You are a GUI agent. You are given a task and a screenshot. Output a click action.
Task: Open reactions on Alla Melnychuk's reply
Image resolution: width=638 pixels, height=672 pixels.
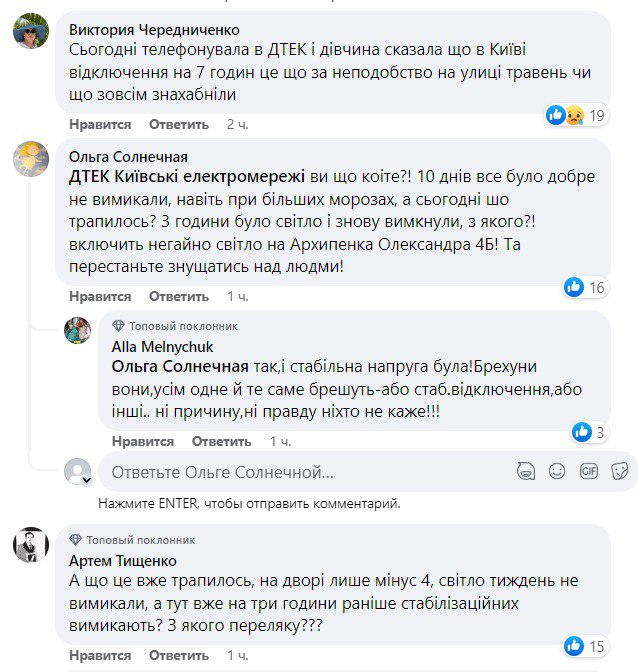point(588,432)
